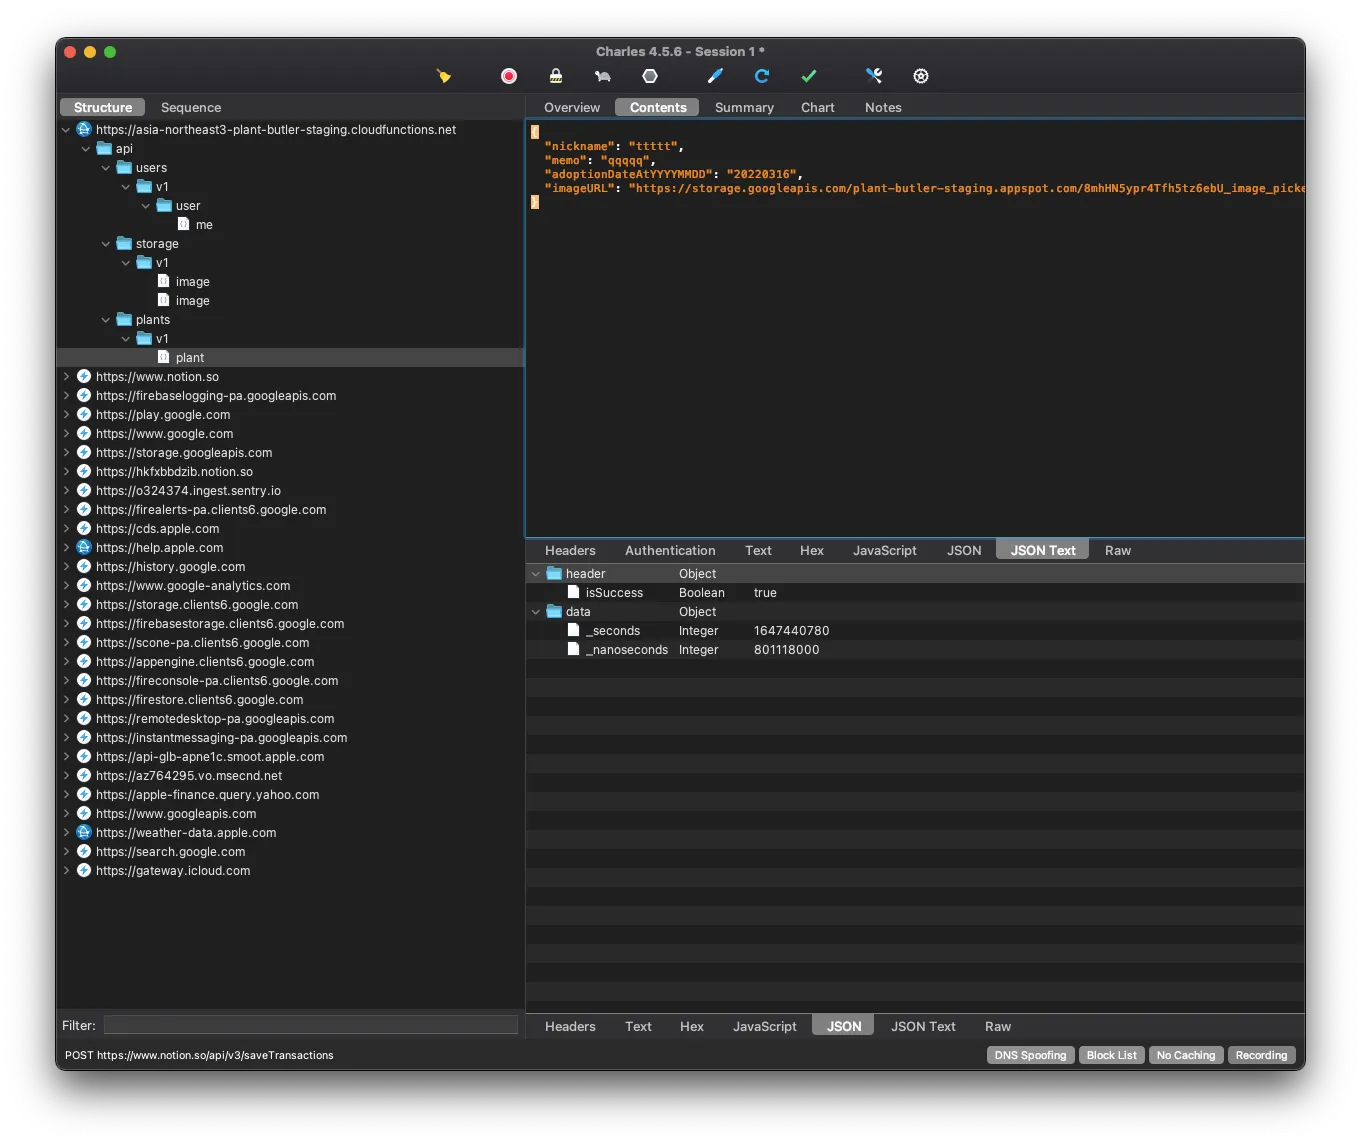
Task: Switch to the Sequence tab
Action: click(190, 107)
